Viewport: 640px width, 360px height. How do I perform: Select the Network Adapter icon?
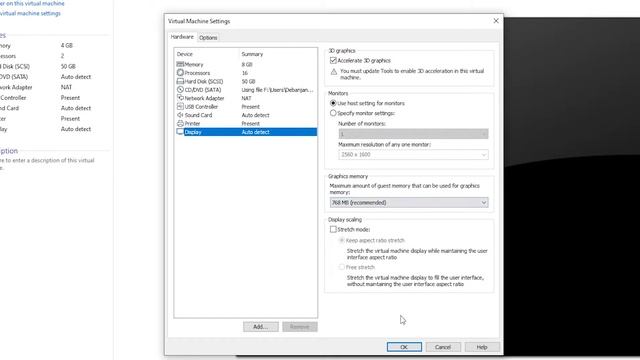click(180, 98)
